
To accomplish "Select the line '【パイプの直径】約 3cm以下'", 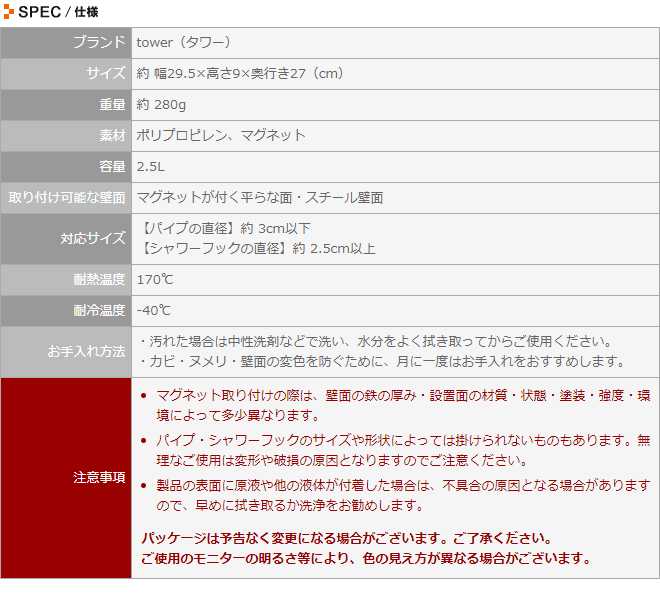I will [224, 229].
